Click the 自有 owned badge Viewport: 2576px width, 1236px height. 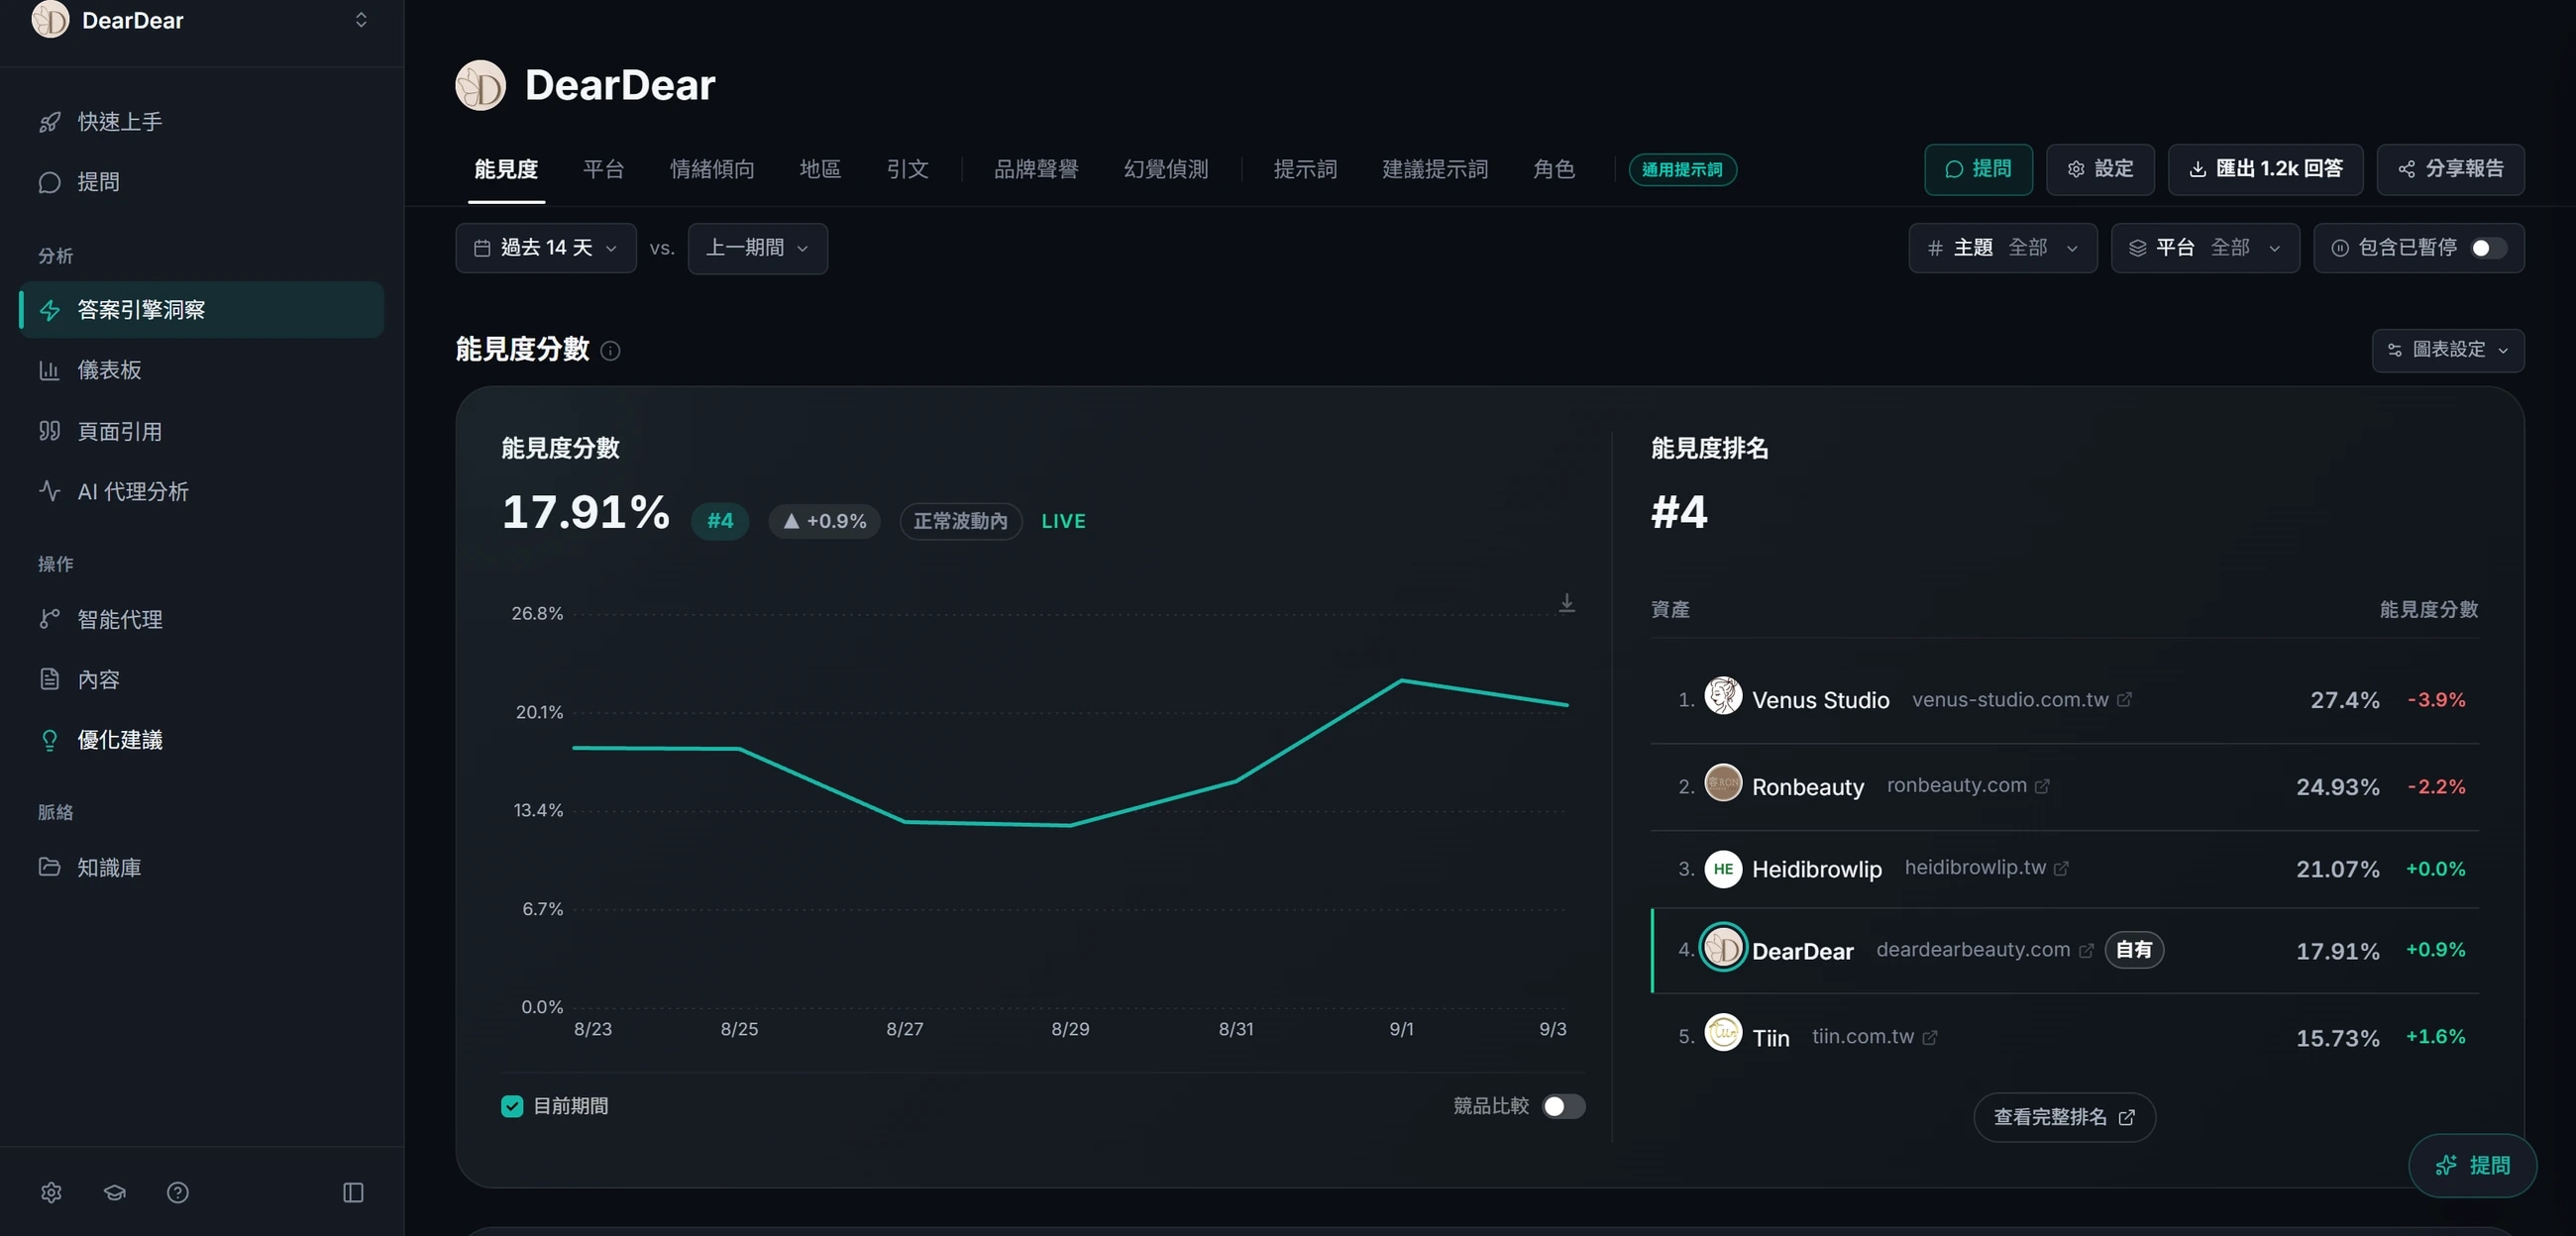pos(2134,949)
